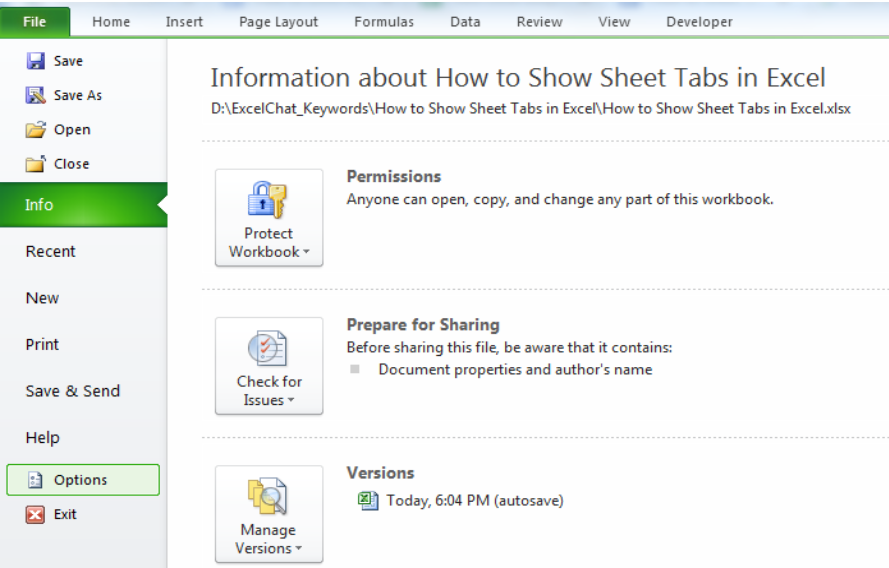Click the Versions heading
This screenshot has width=889, height=568.
coord(380,473)
